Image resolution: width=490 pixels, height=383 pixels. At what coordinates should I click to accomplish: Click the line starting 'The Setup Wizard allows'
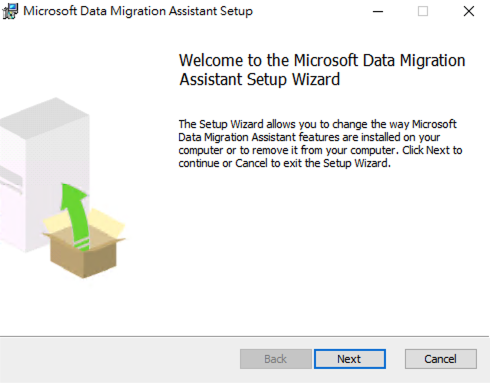[317, 124]
